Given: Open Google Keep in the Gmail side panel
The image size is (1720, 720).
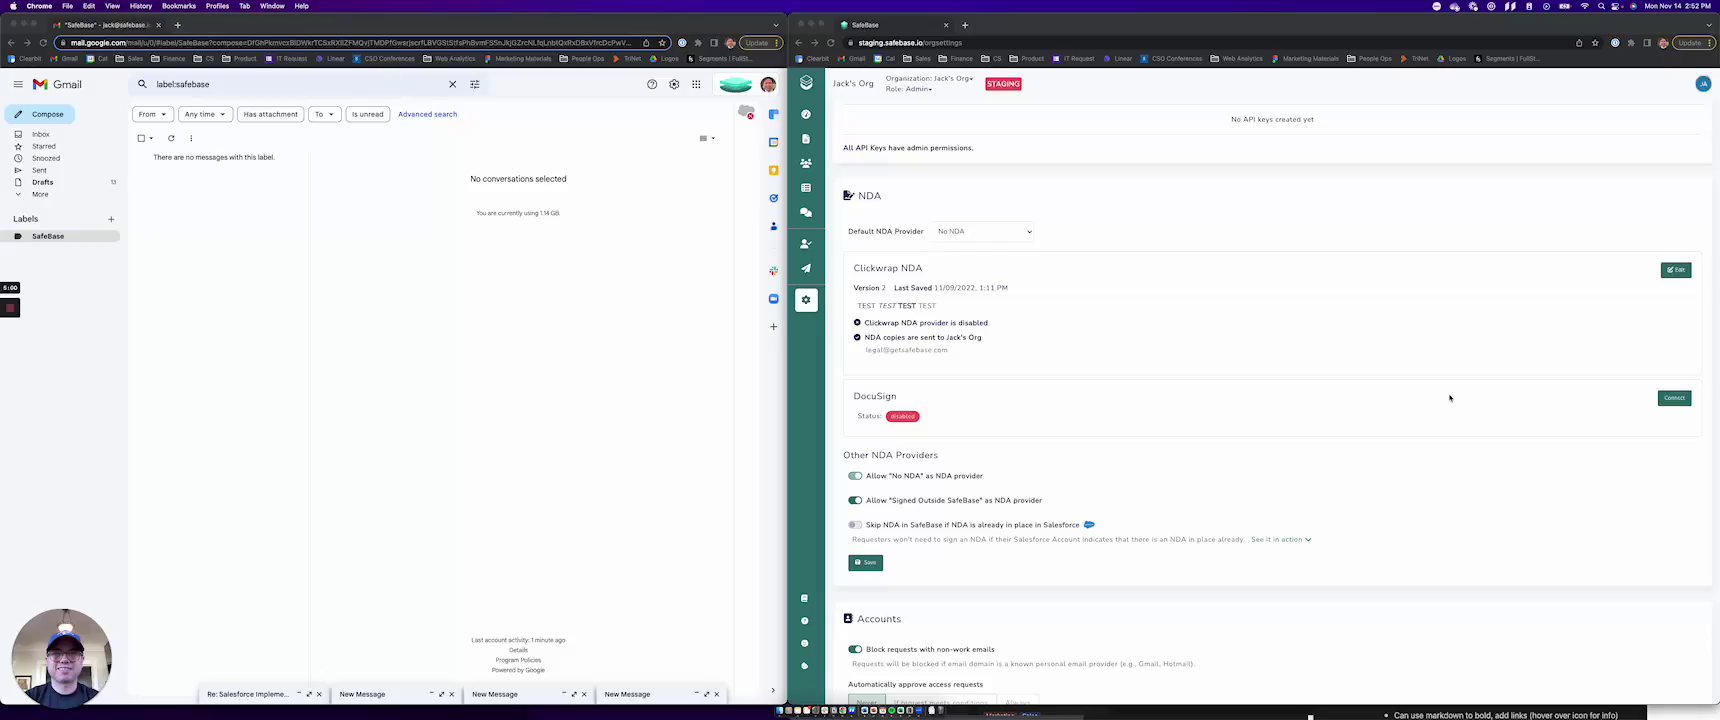Looking at the screenshot, I should [x=773, y=170].
